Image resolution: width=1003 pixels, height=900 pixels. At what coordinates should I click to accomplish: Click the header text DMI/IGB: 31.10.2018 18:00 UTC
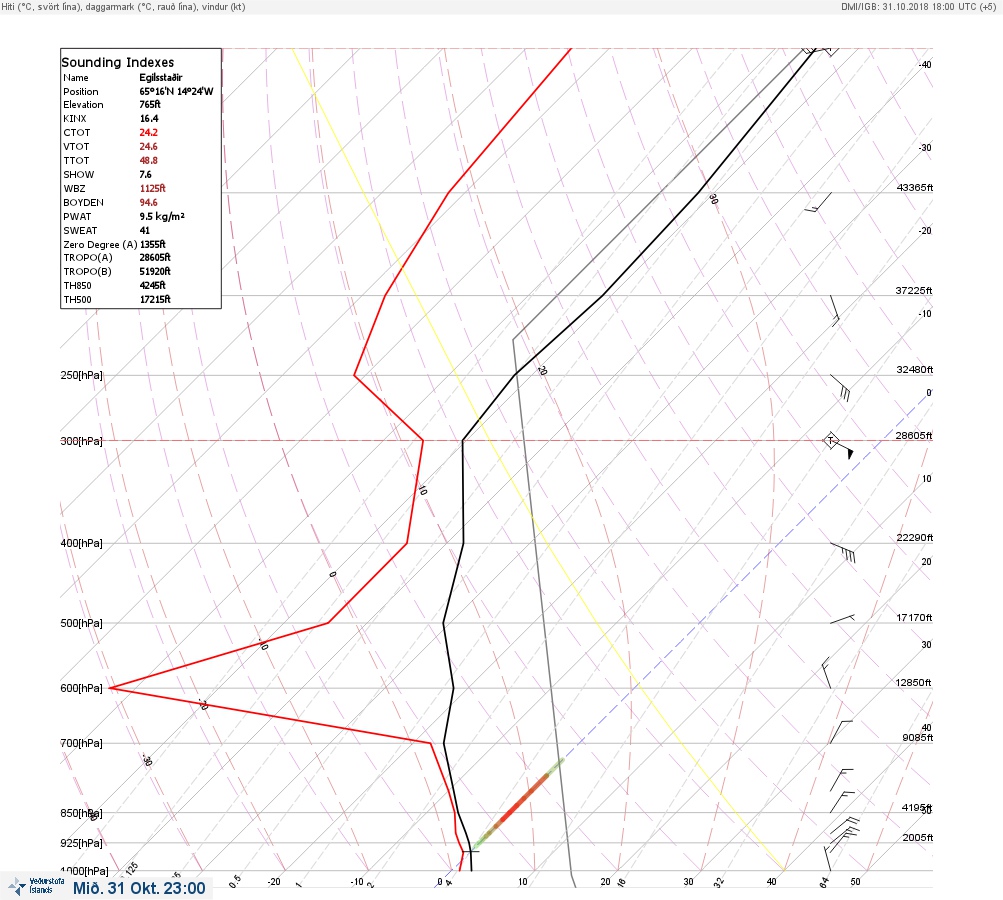coord(908,6)
